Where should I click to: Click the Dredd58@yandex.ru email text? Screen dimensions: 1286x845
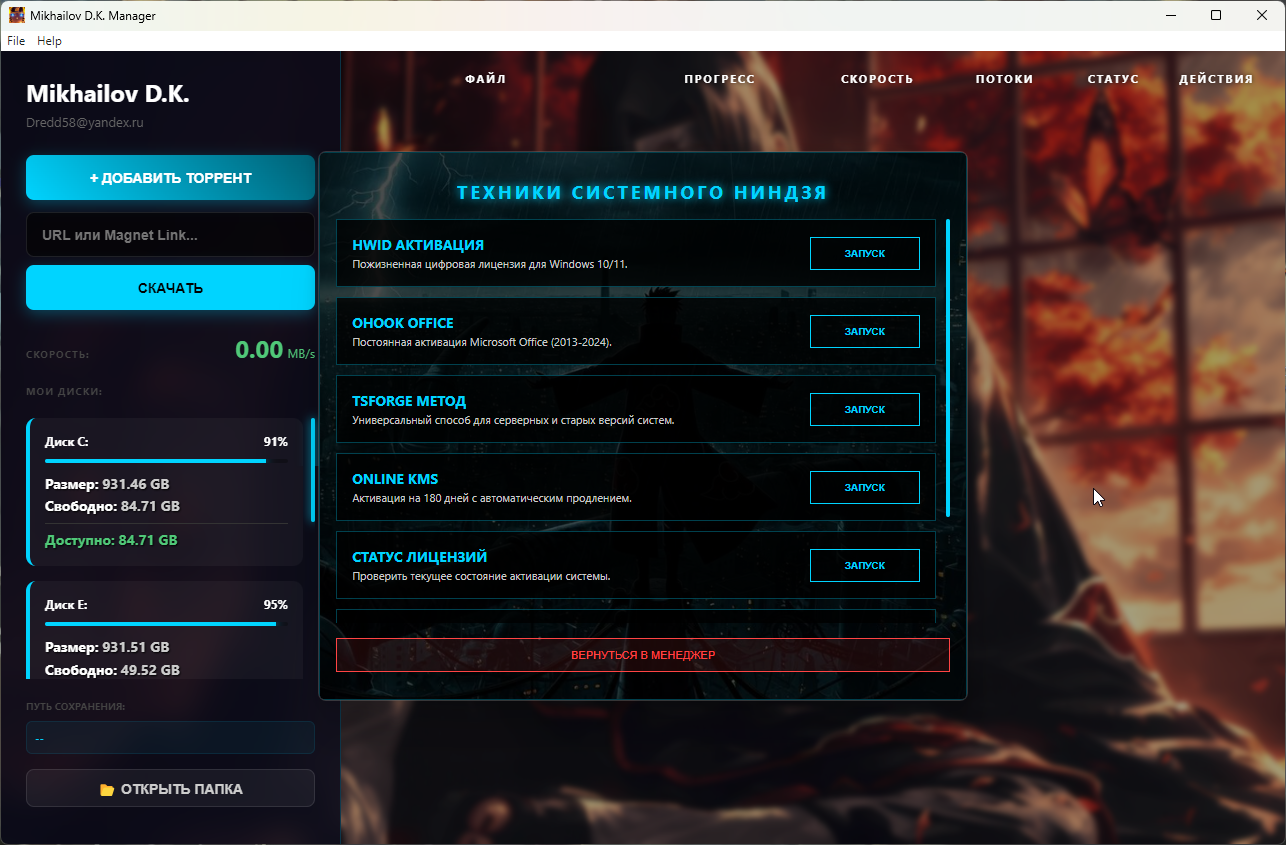[85, 123]
